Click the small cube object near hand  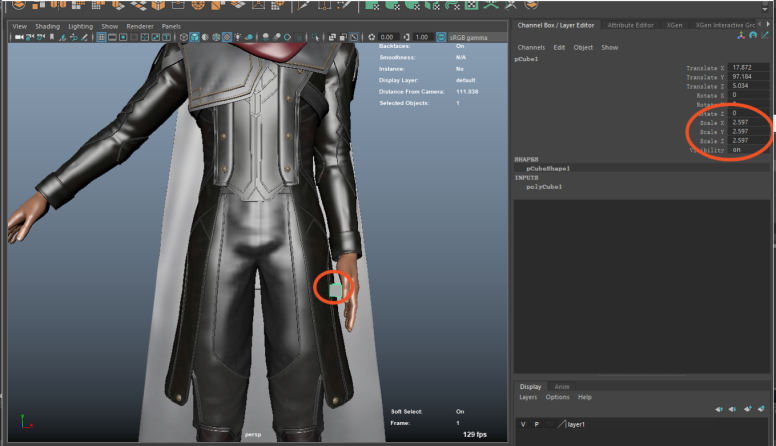tap(336, 289)
